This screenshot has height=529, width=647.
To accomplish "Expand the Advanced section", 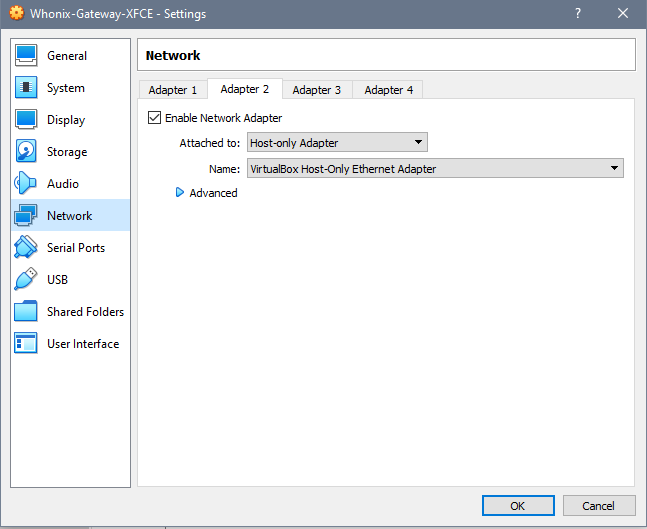I will click(x=181, y=193).
